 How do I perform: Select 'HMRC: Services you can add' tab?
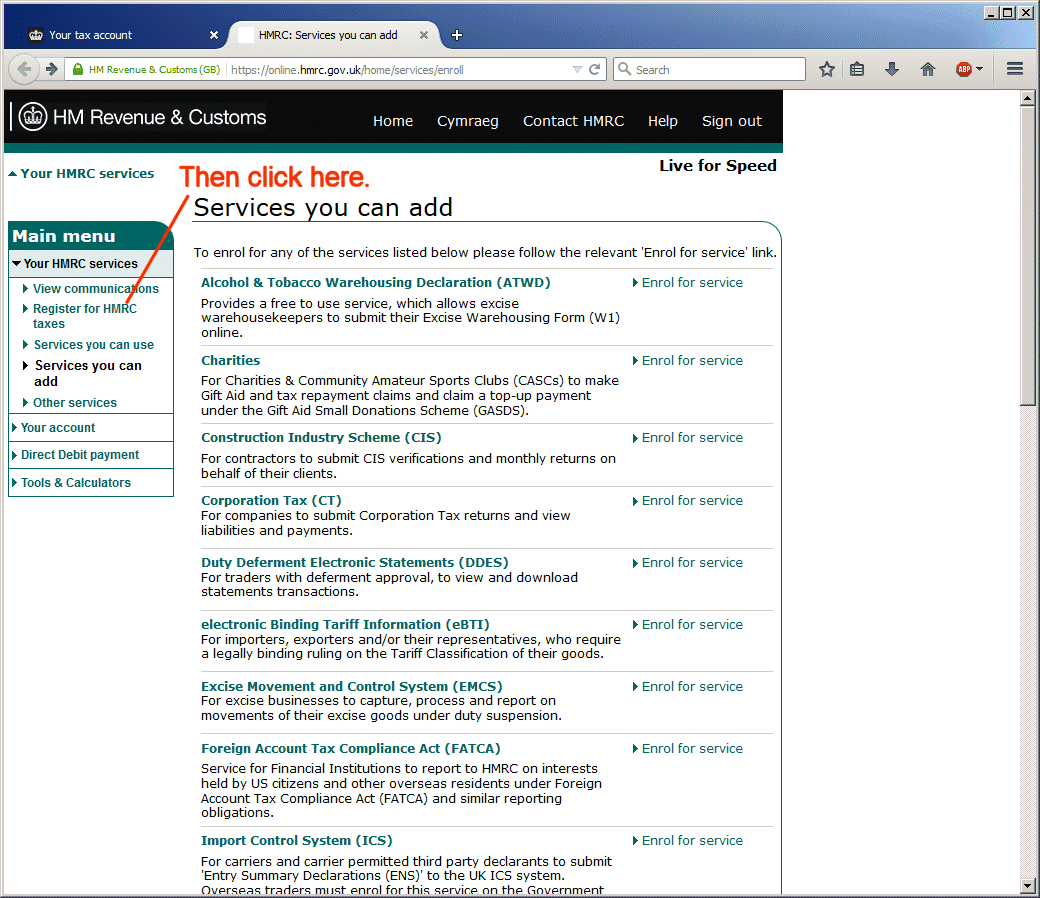(x=334, y=35)
